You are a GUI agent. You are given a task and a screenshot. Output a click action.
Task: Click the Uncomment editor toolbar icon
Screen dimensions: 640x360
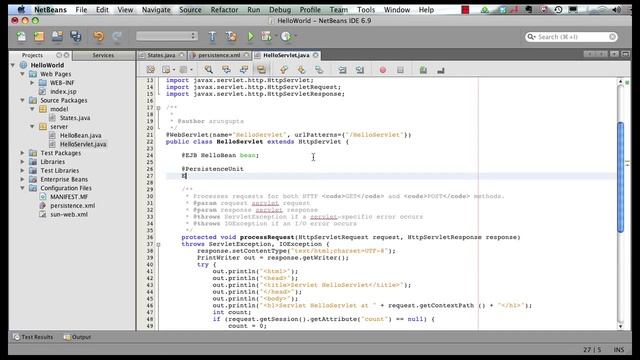click(440, 70)
